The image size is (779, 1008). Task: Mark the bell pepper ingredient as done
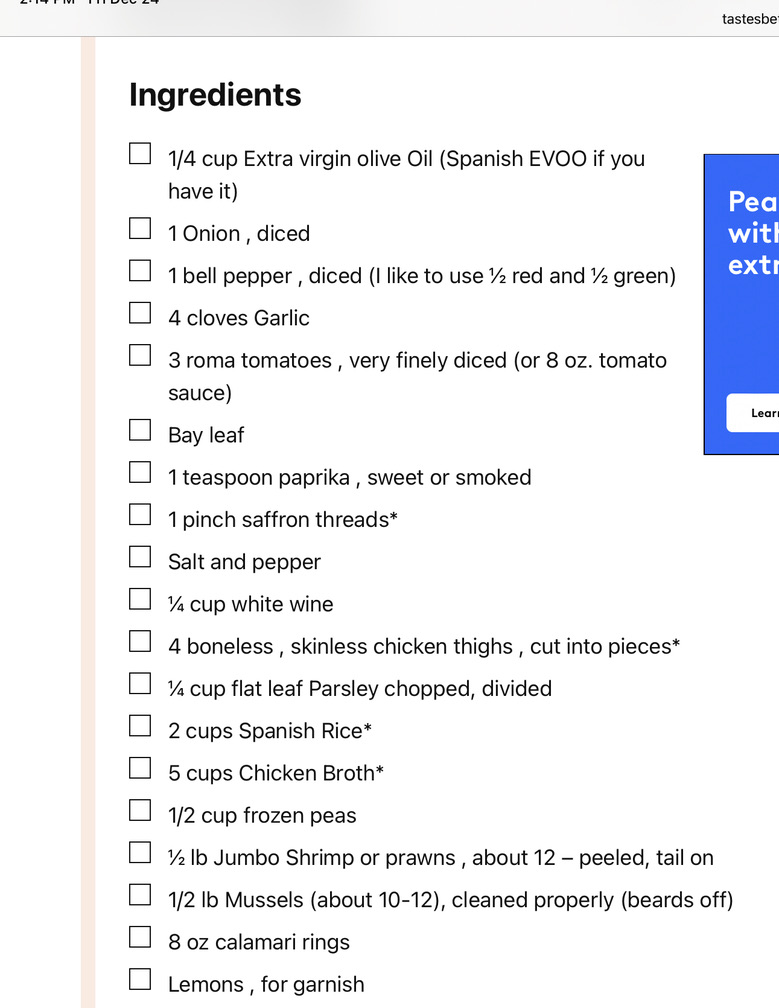[140, 271]
